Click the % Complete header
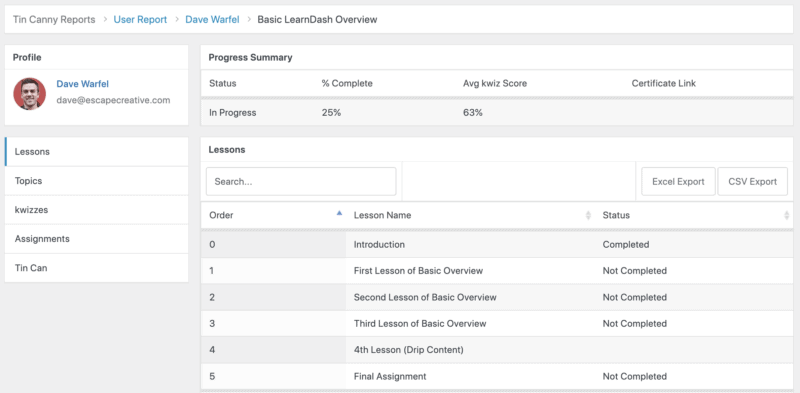 347,83
